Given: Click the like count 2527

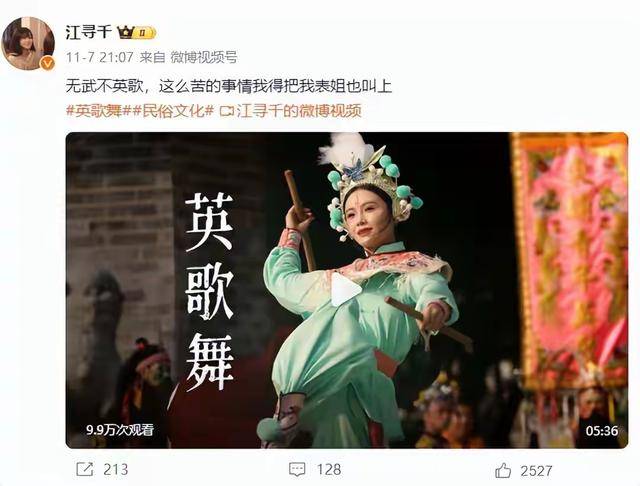Looking at the screenshot, I should click(536, 471).
